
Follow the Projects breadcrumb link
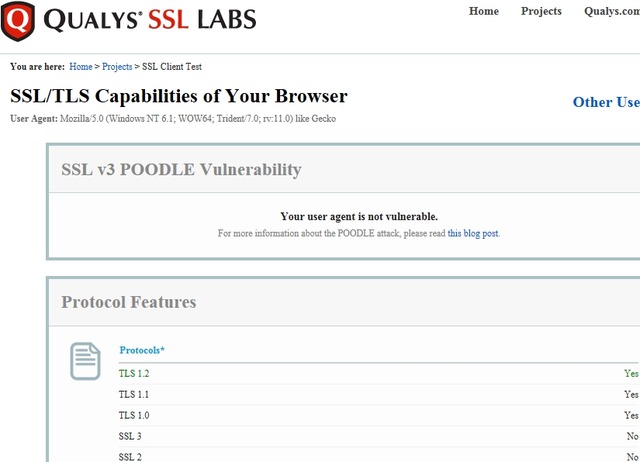(117, 67)
